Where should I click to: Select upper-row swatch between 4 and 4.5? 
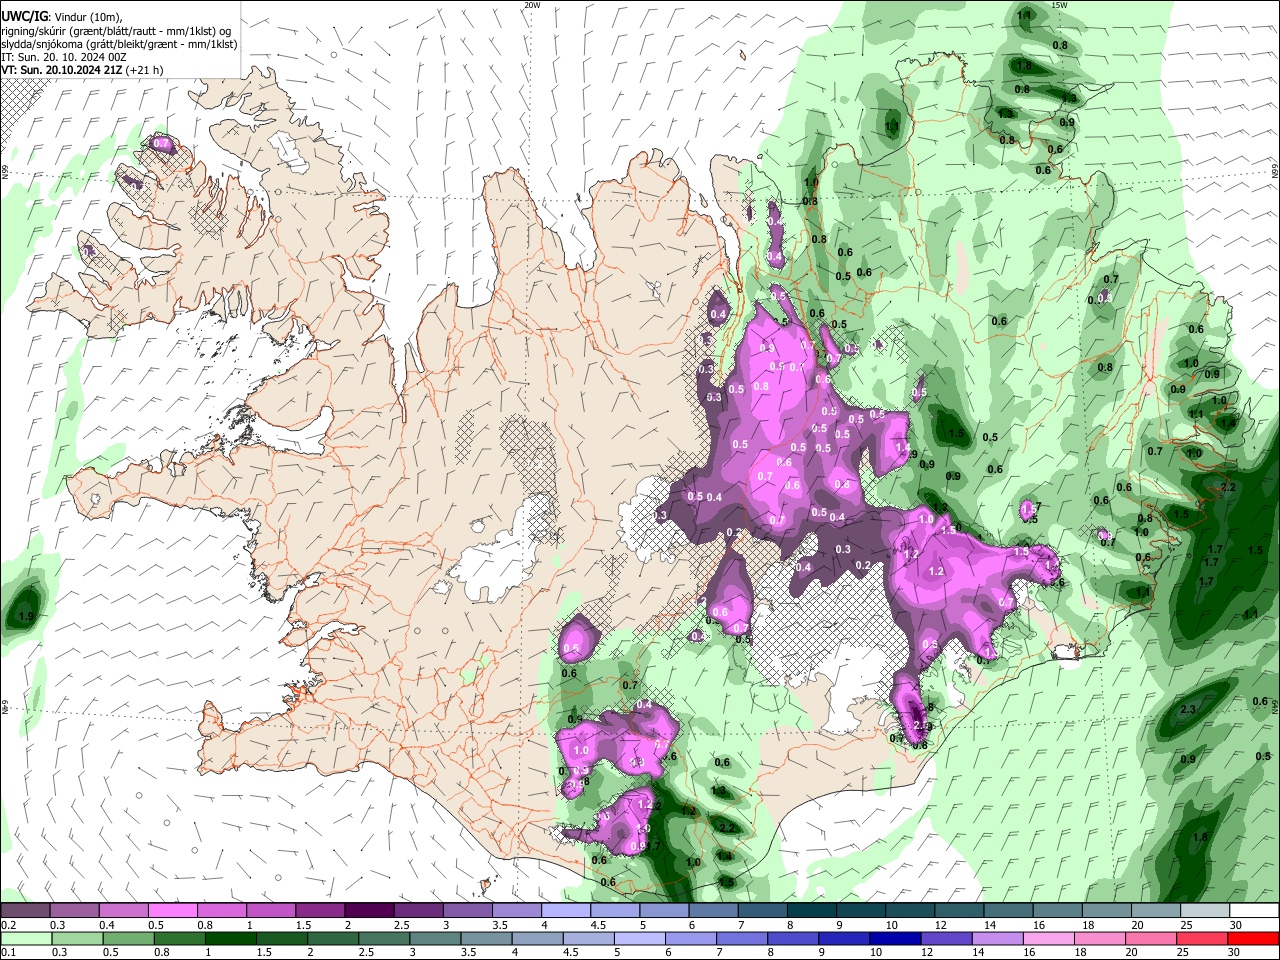pyautogui.click(x=566, y=911)
